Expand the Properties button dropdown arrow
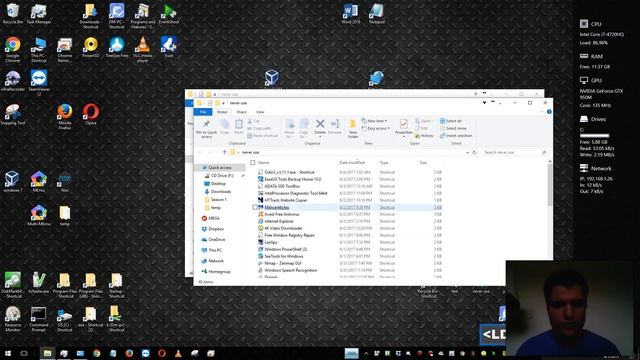 pos(404,136)
